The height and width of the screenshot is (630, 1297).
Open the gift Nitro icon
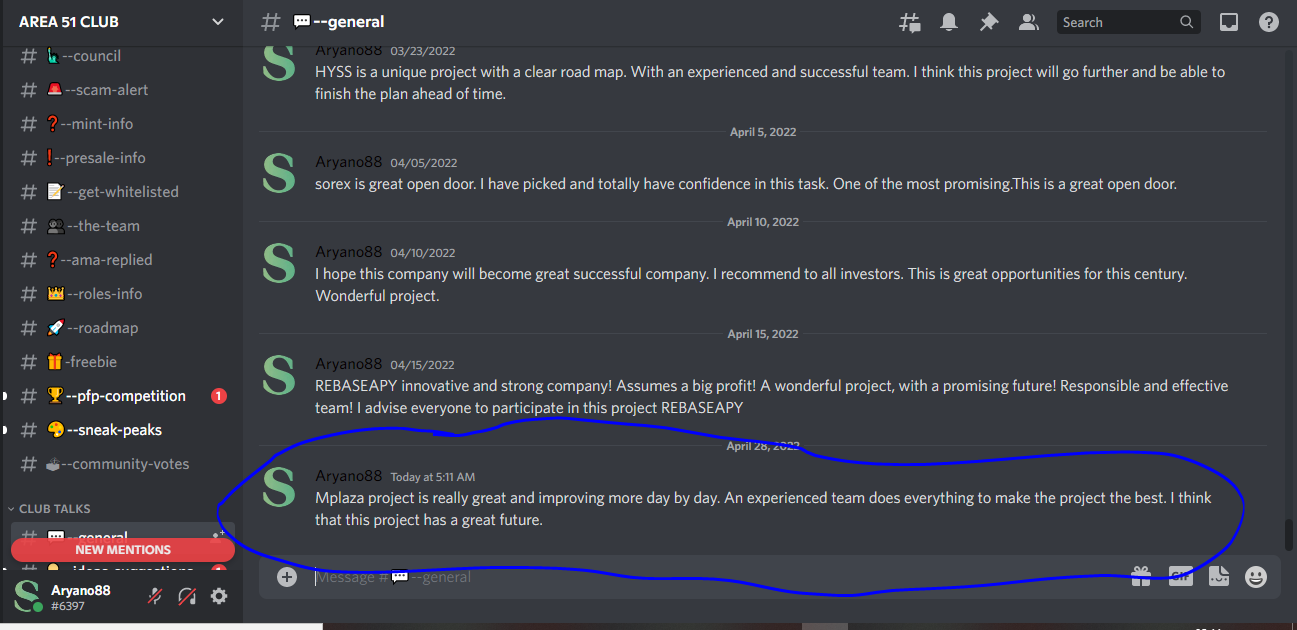[1141, 576]
